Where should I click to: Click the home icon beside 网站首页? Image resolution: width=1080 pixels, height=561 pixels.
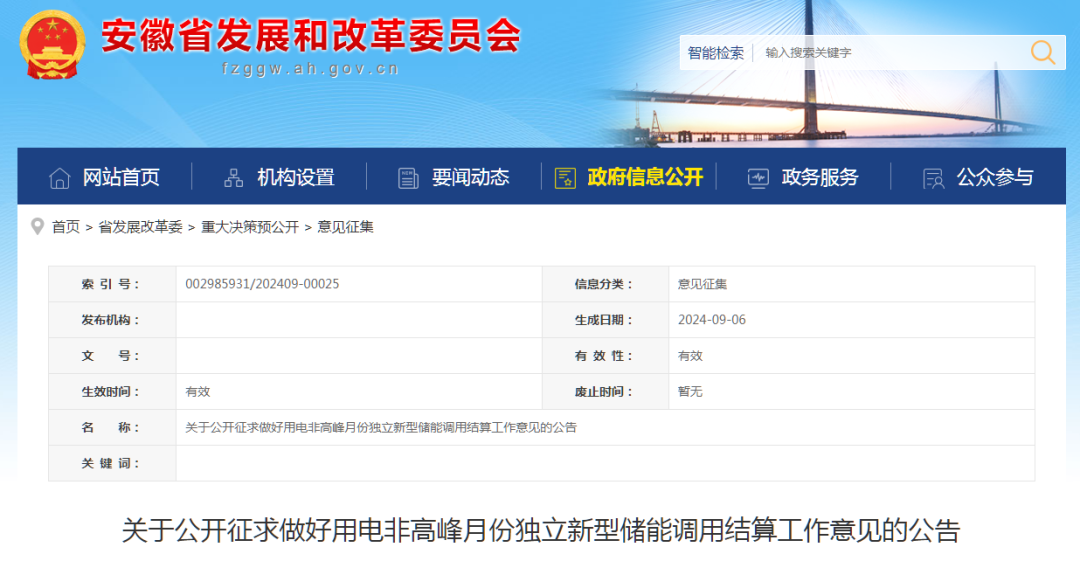(x=60, y=178)
